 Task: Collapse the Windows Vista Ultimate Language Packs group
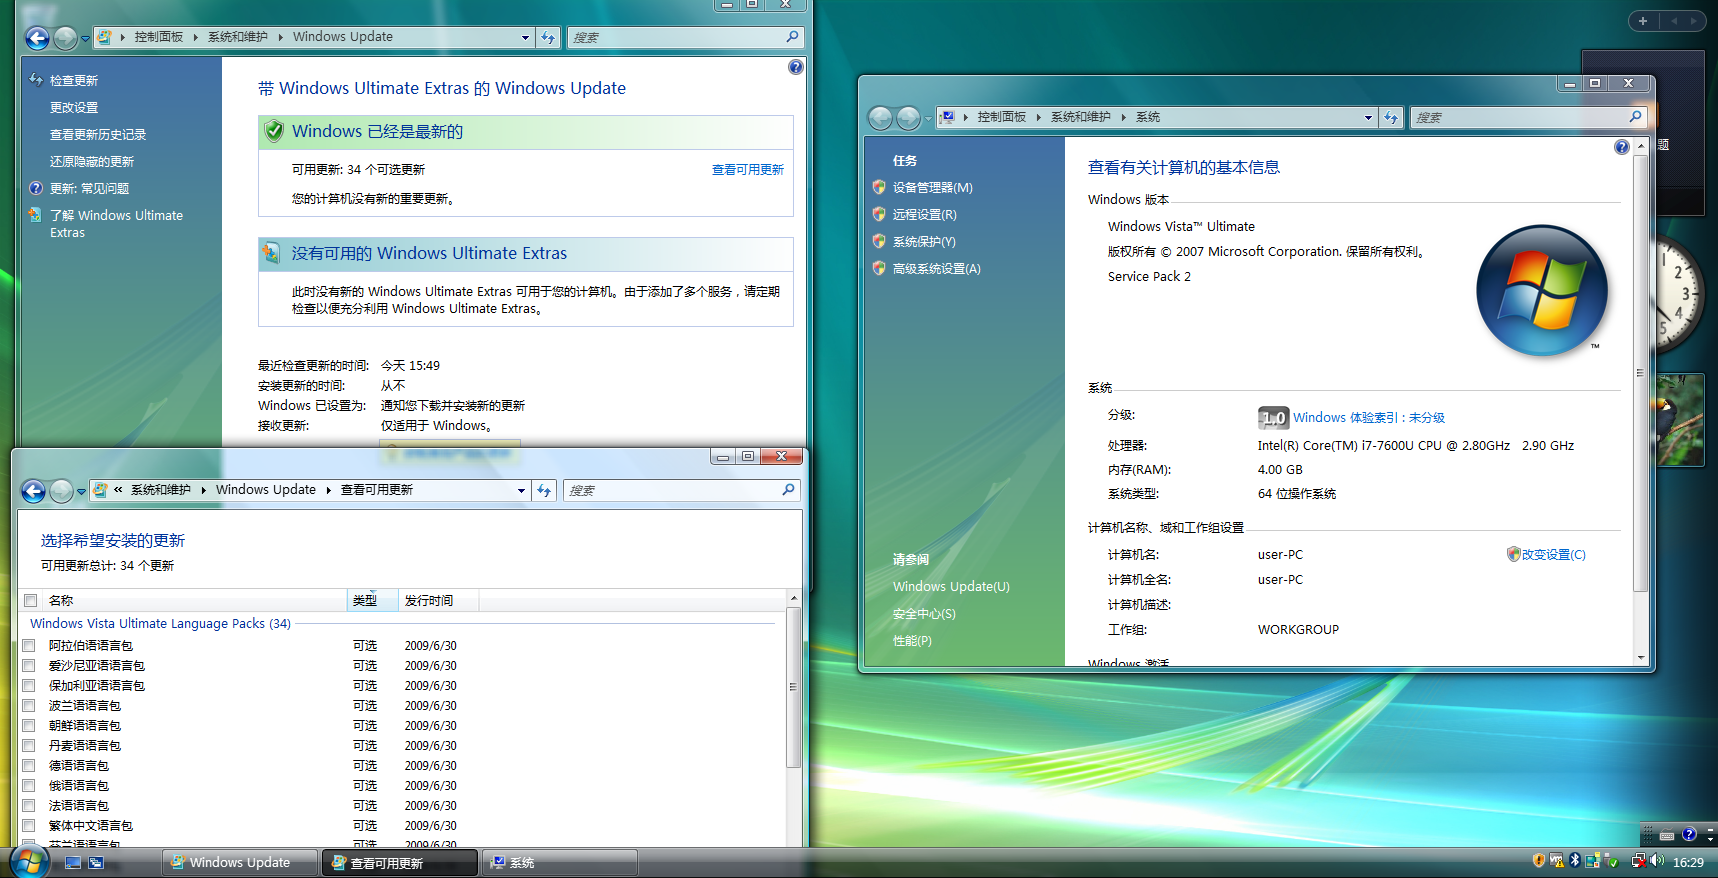point(160,624)
